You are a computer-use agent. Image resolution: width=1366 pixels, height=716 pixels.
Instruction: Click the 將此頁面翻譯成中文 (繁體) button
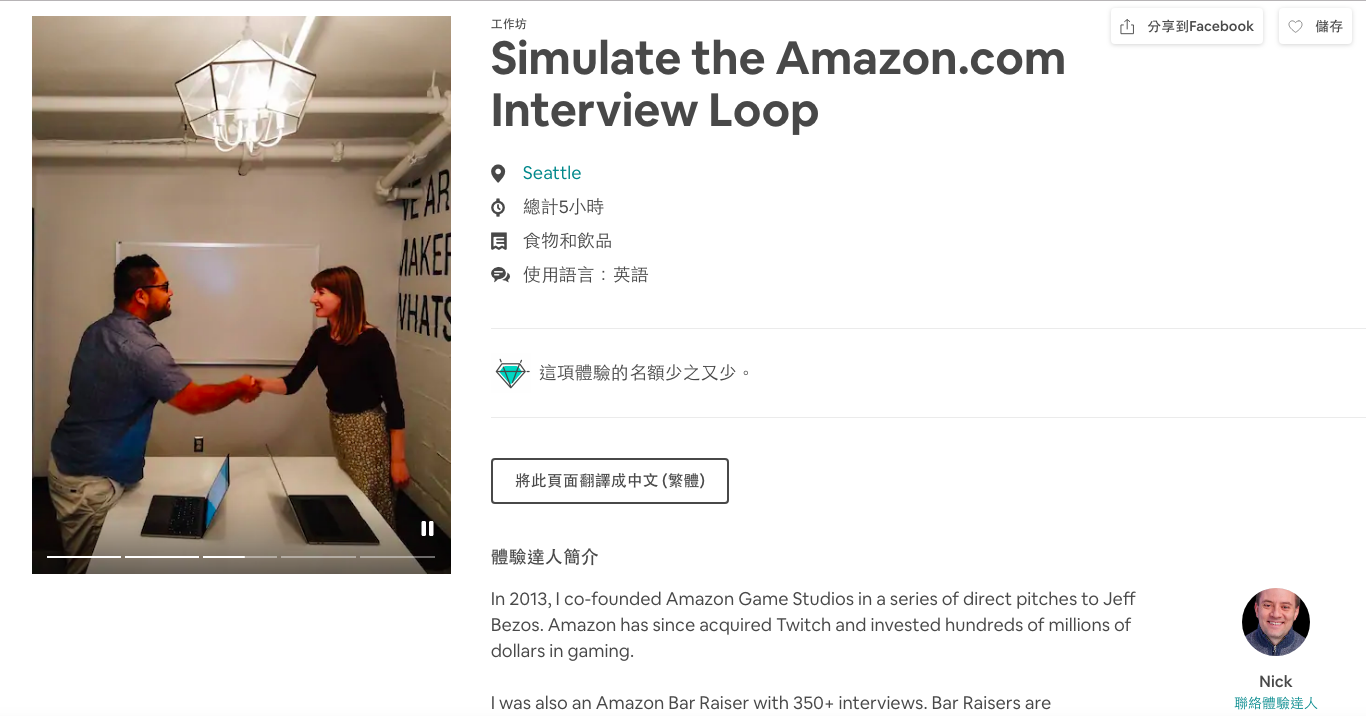click(609, 481)
